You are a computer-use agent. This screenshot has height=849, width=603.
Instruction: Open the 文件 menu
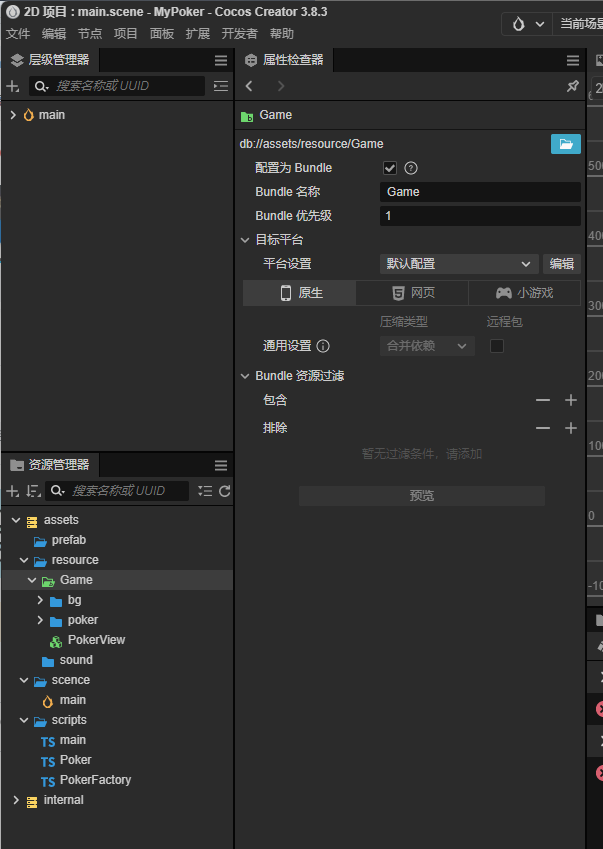tap(18, 34)
